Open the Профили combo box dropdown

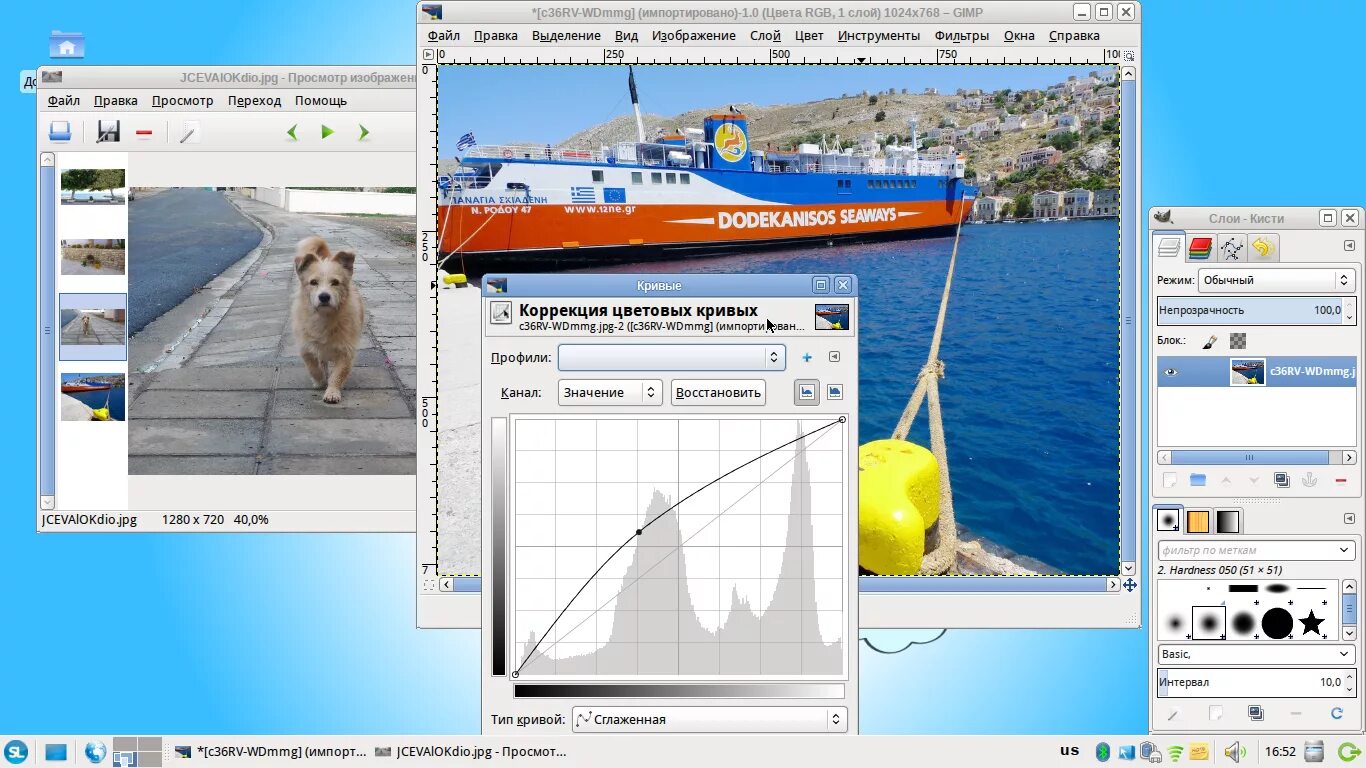(x=672, y=357)
